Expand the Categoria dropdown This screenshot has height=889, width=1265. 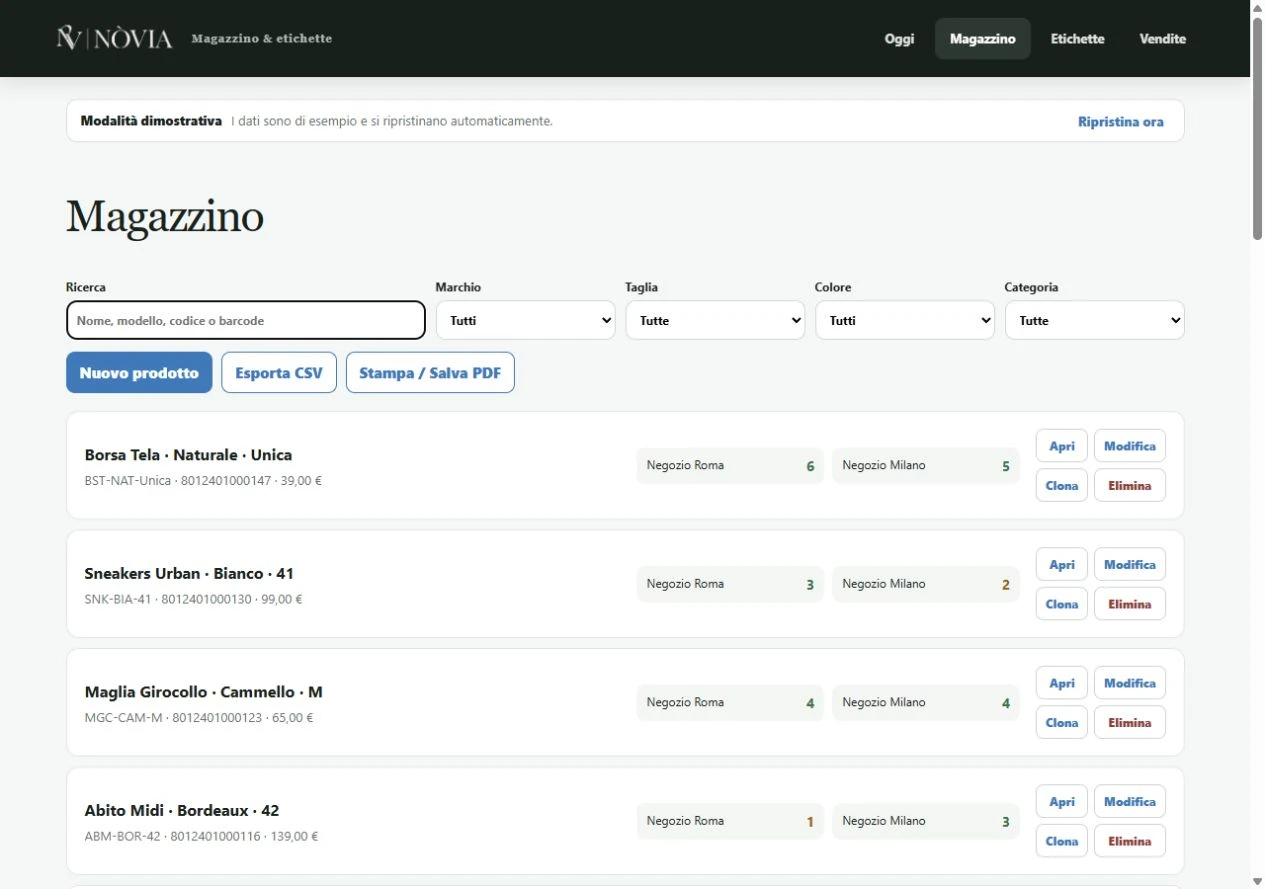coord(1094,321)
